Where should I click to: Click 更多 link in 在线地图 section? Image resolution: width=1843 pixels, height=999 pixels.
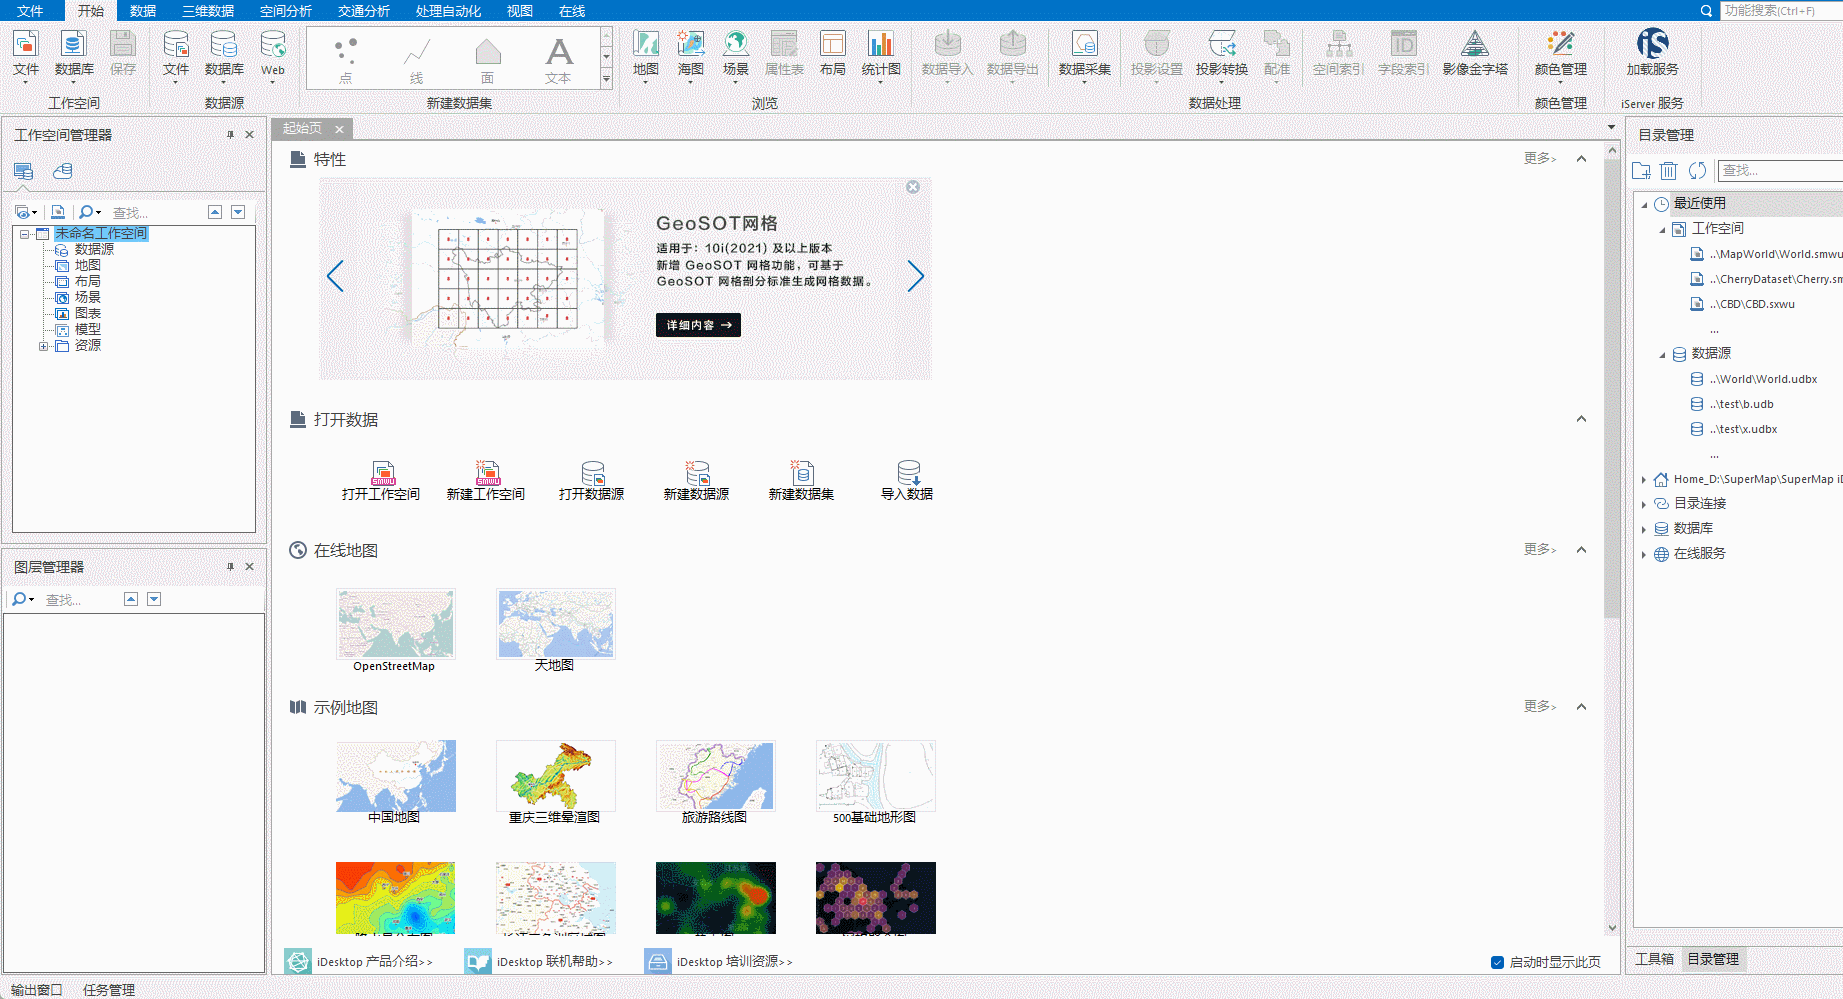(x=1539, y=549)
